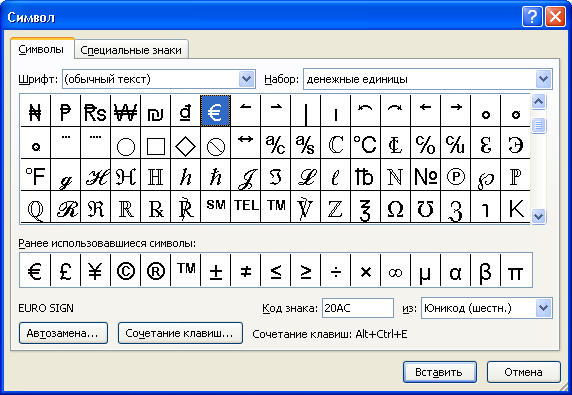Pick the Euro sign from recently used
Image resolution: width=572 pixels, height=395 pixels.
pyautogui.click(x=35, y=270)
